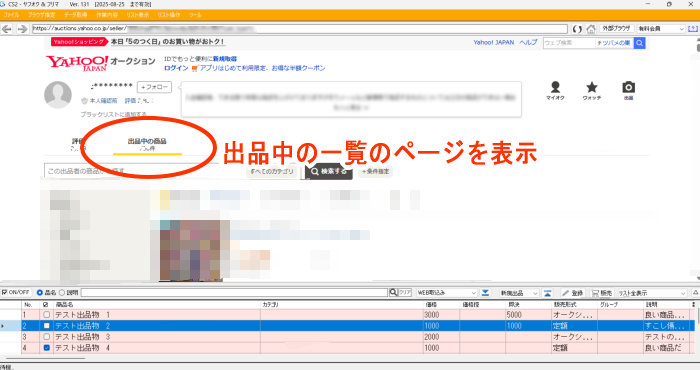
Task: Click the product filter text field beside クリア
Action: click(x=234, y=293)
